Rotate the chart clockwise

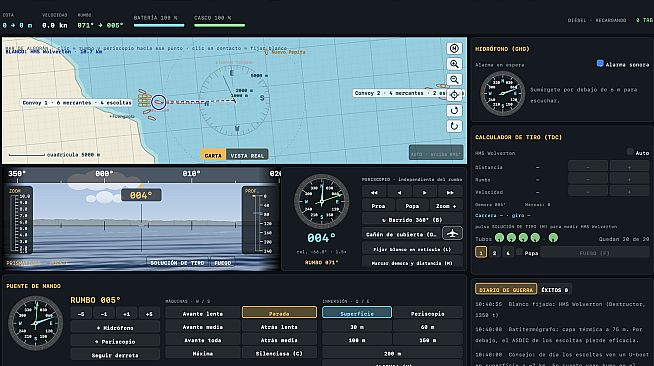point(454,126)
